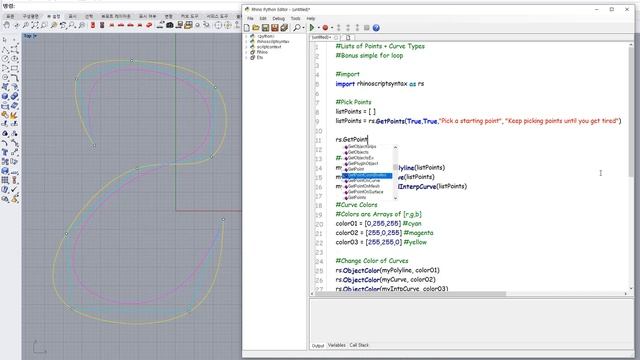The height and width of the screenshot is (360, 640).
Task: Stop debugging with the gray square icon
Action: tap(367, 27)
